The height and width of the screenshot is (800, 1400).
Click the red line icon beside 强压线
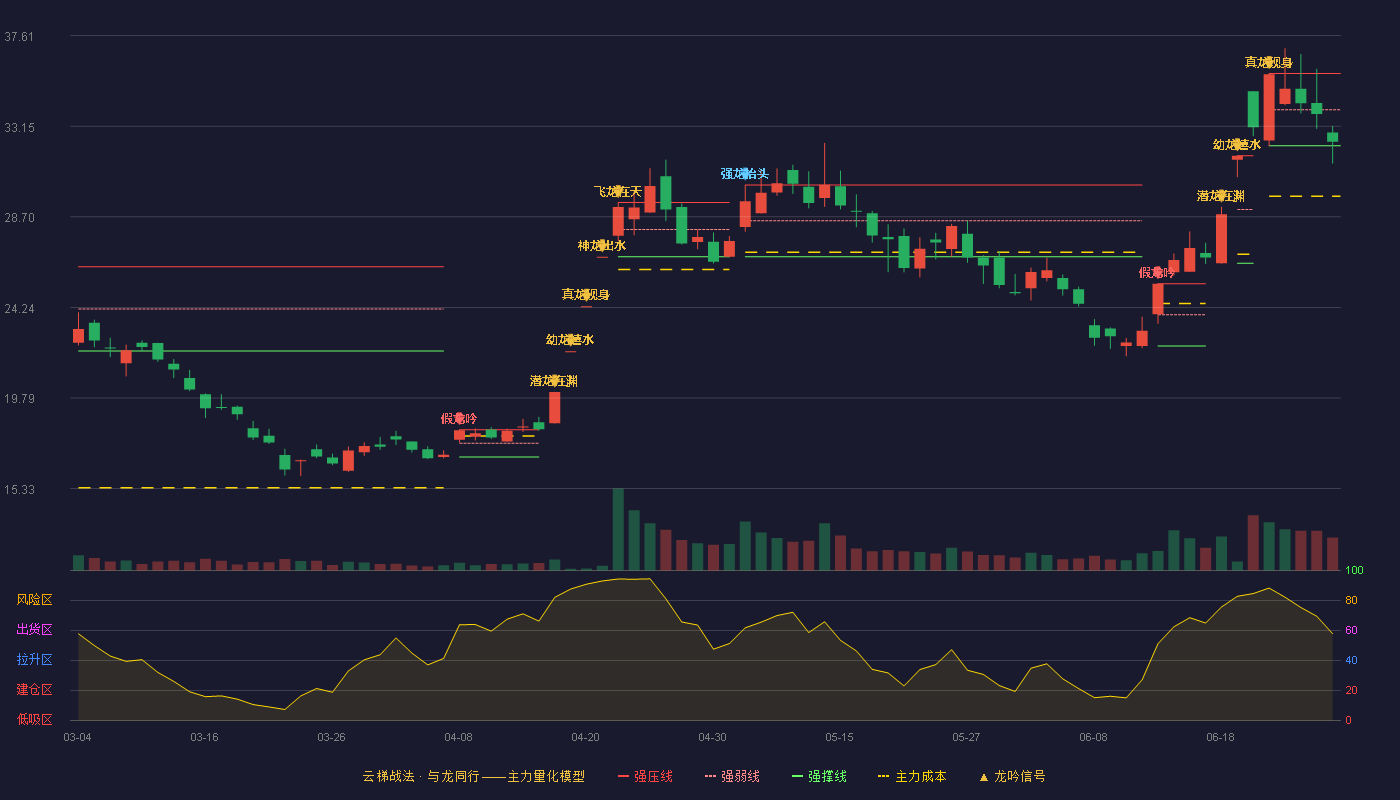(x=623, y=776)
